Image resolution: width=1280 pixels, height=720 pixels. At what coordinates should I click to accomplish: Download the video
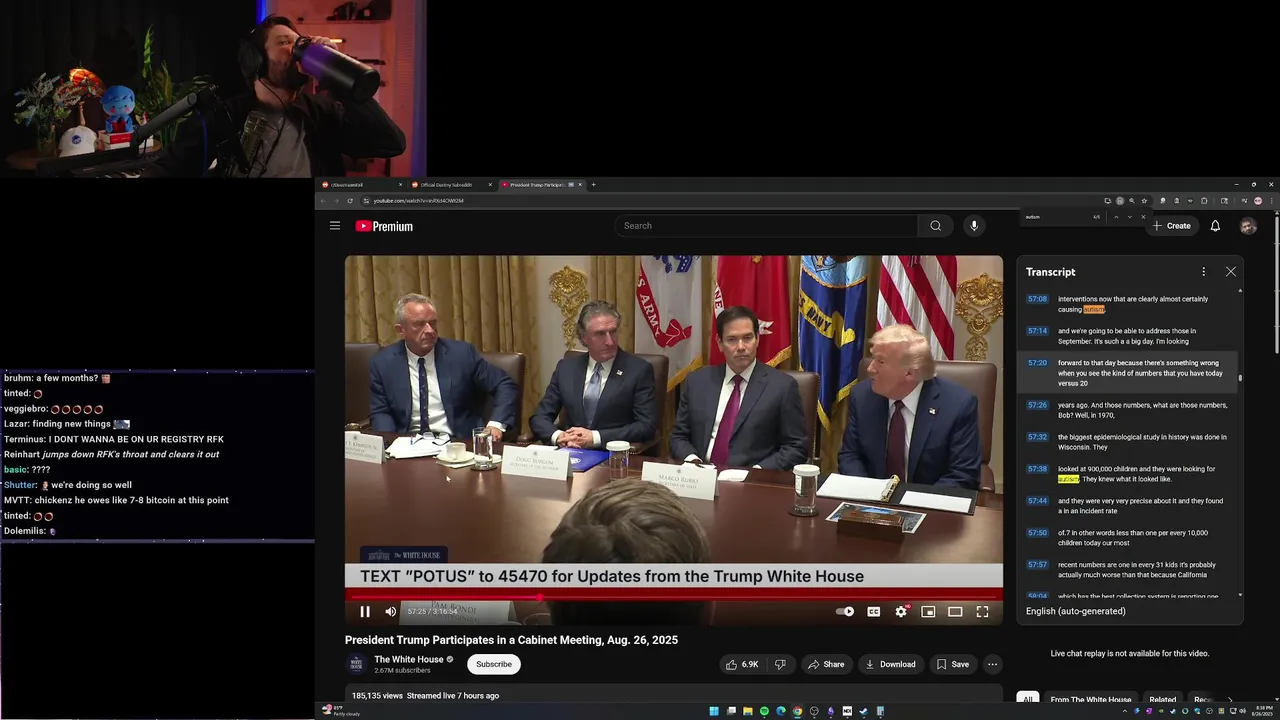pyautogui.click(x=890, y=664)
